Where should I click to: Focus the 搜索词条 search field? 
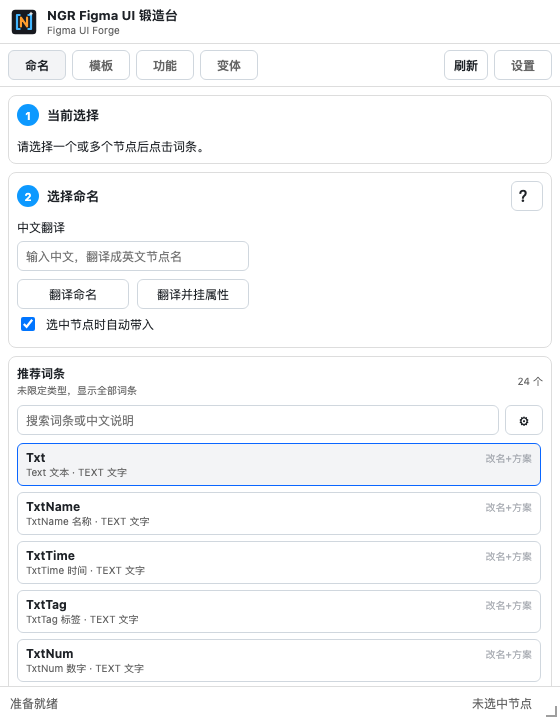[x=258, y=420]
